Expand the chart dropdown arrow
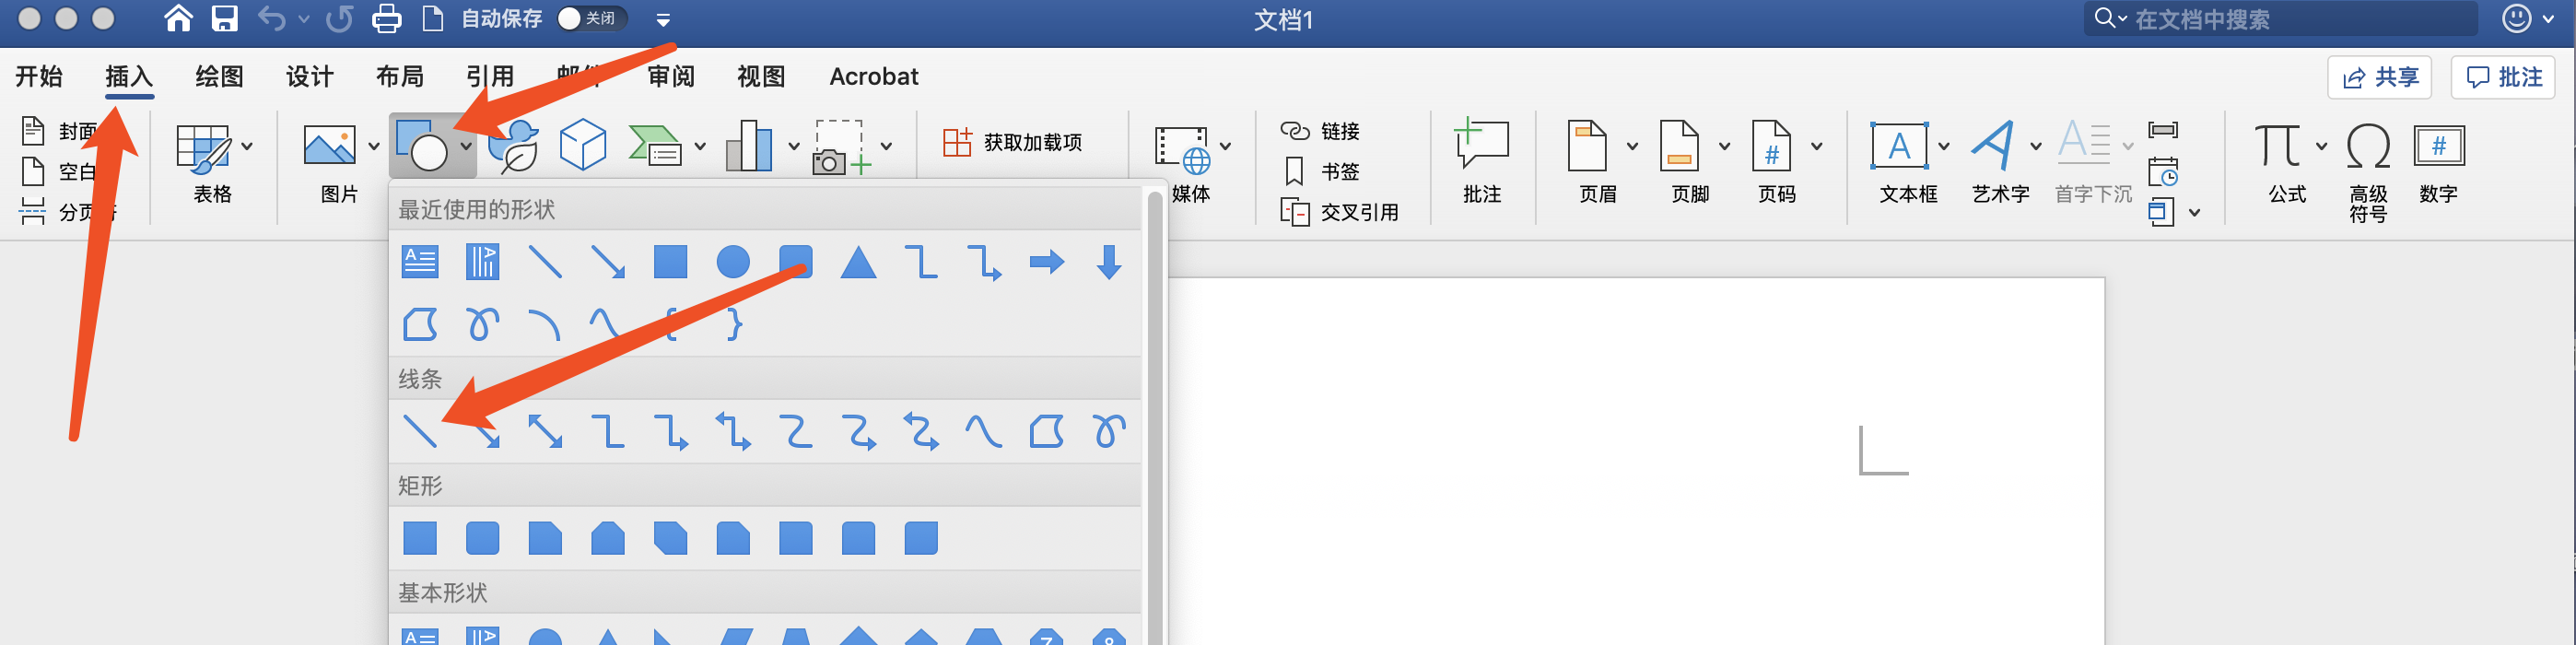 (x=793, y=147)
